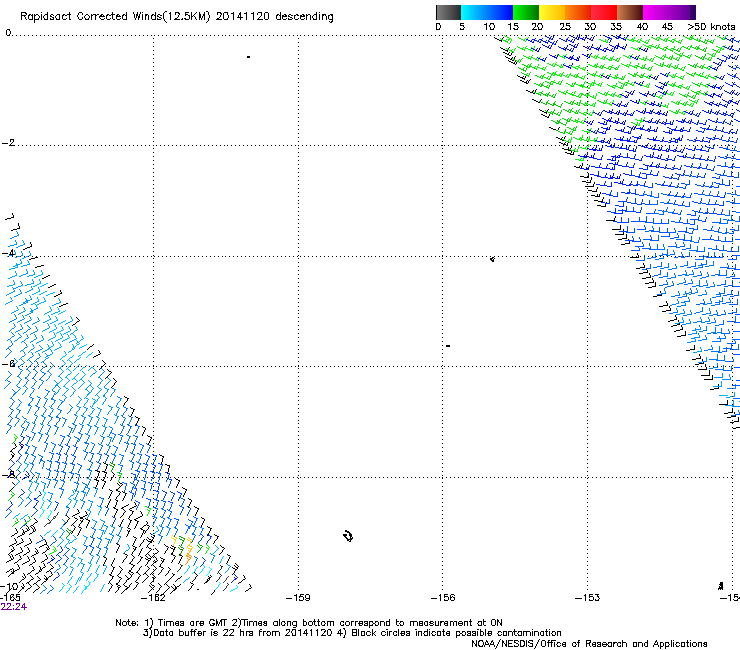Click the '25' legend tick label
The width and height of the screenshot is (740, 650).
point(565,27)
